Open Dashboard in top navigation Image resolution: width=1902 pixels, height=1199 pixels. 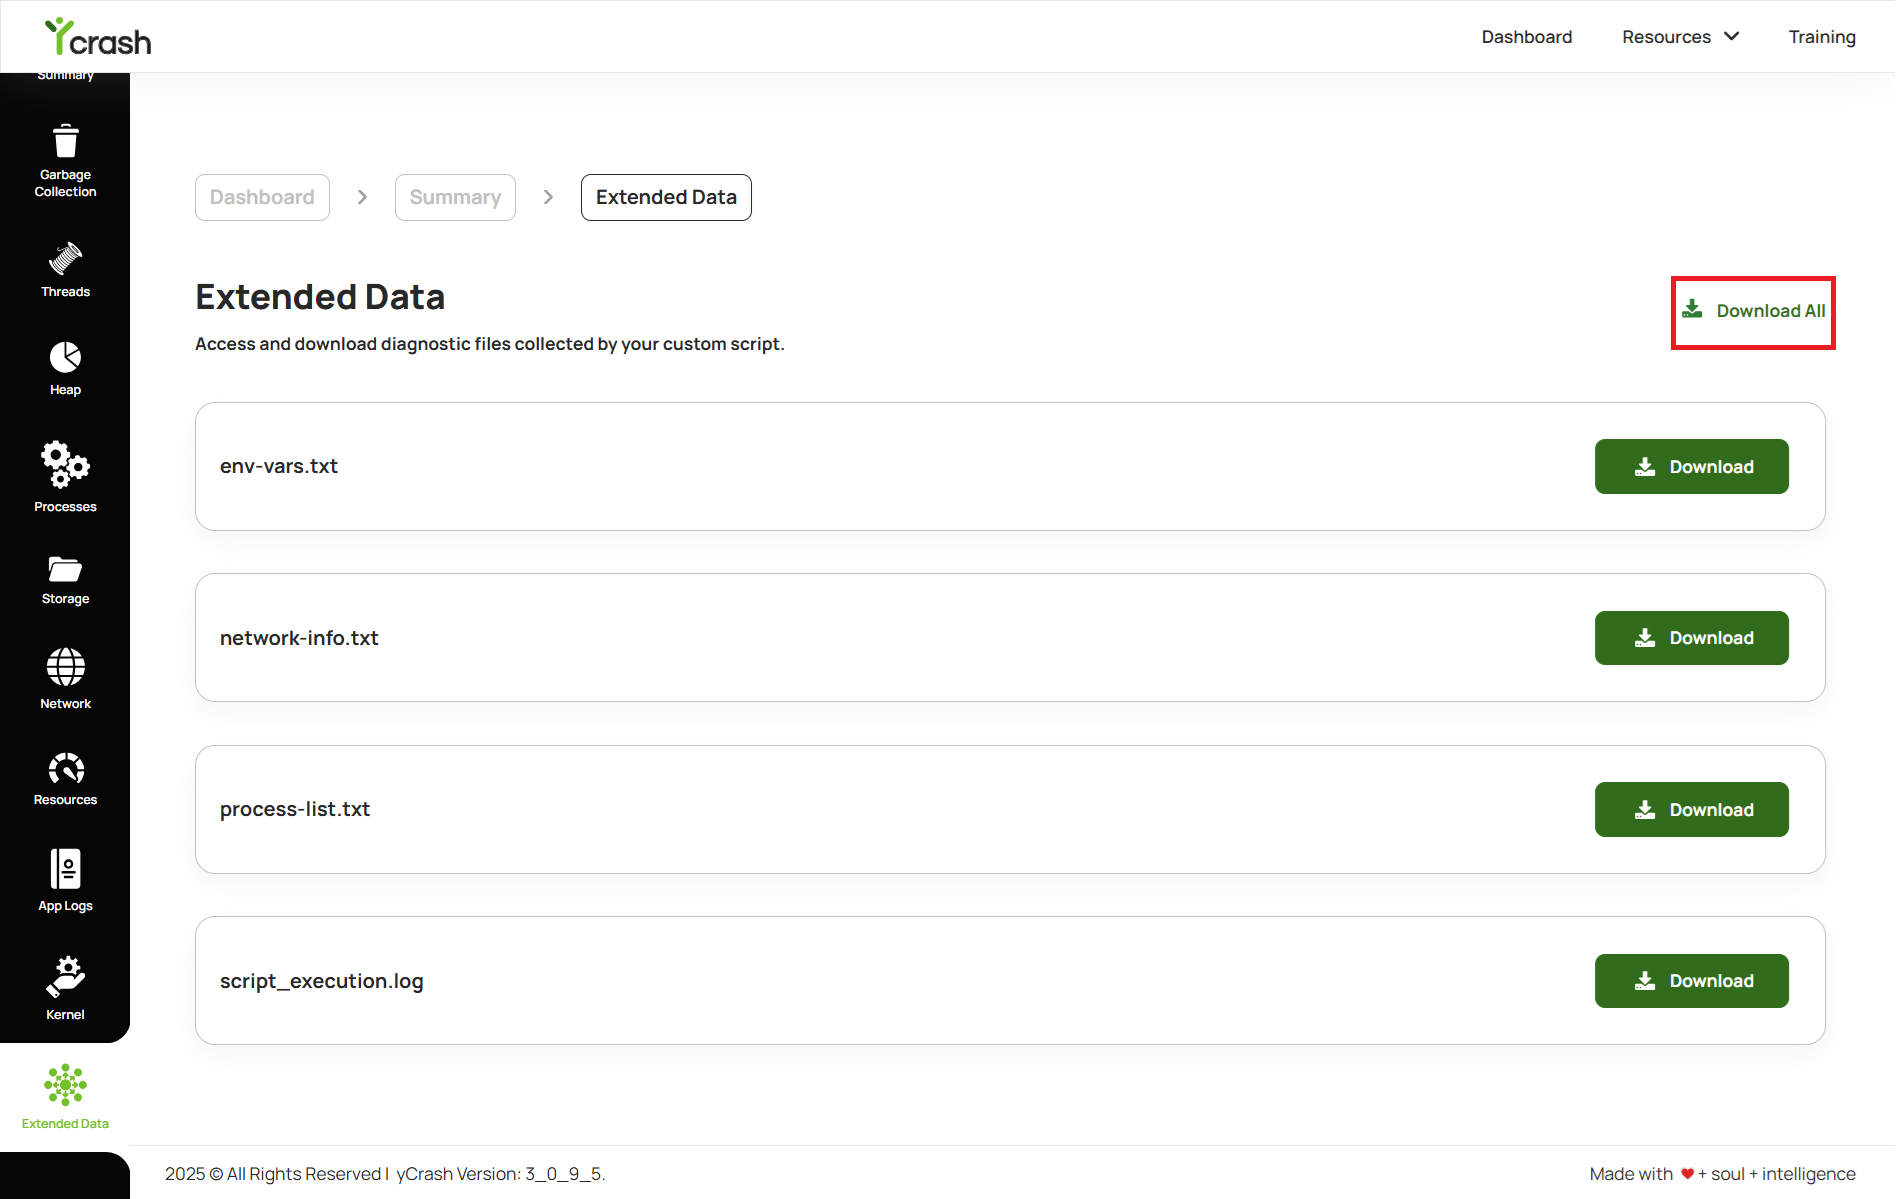coord(1526,37)
